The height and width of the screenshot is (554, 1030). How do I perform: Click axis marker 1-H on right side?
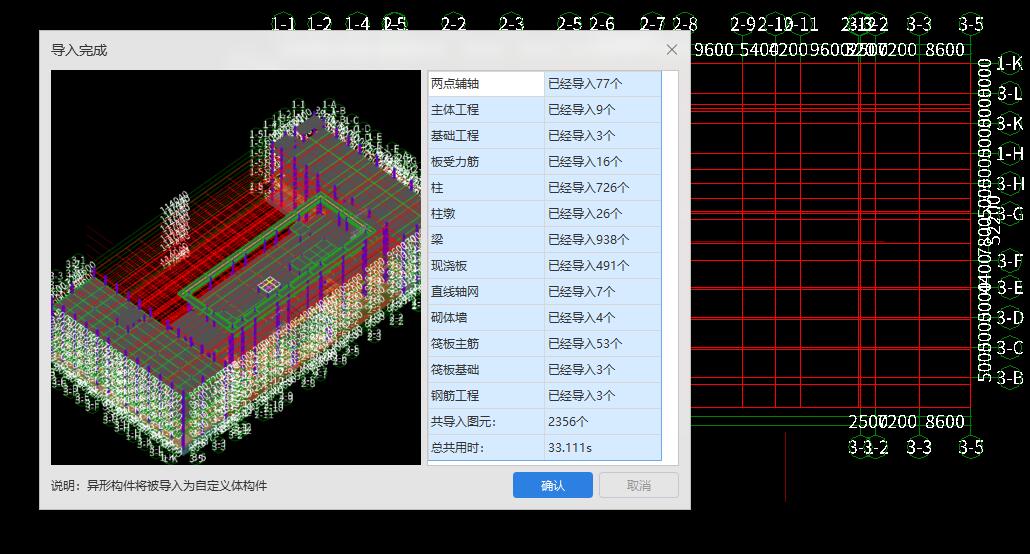[x=1010, y=154]
